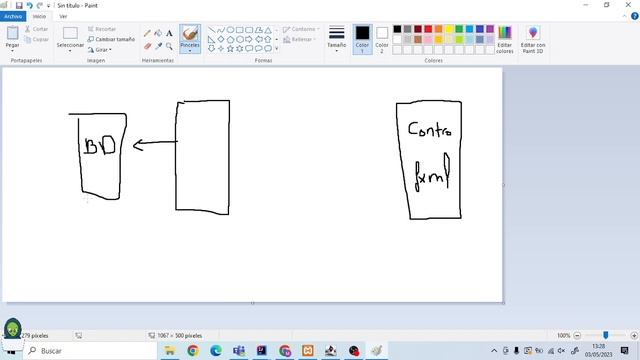Pick the yellow color swatch

click(x=449, y=29)
